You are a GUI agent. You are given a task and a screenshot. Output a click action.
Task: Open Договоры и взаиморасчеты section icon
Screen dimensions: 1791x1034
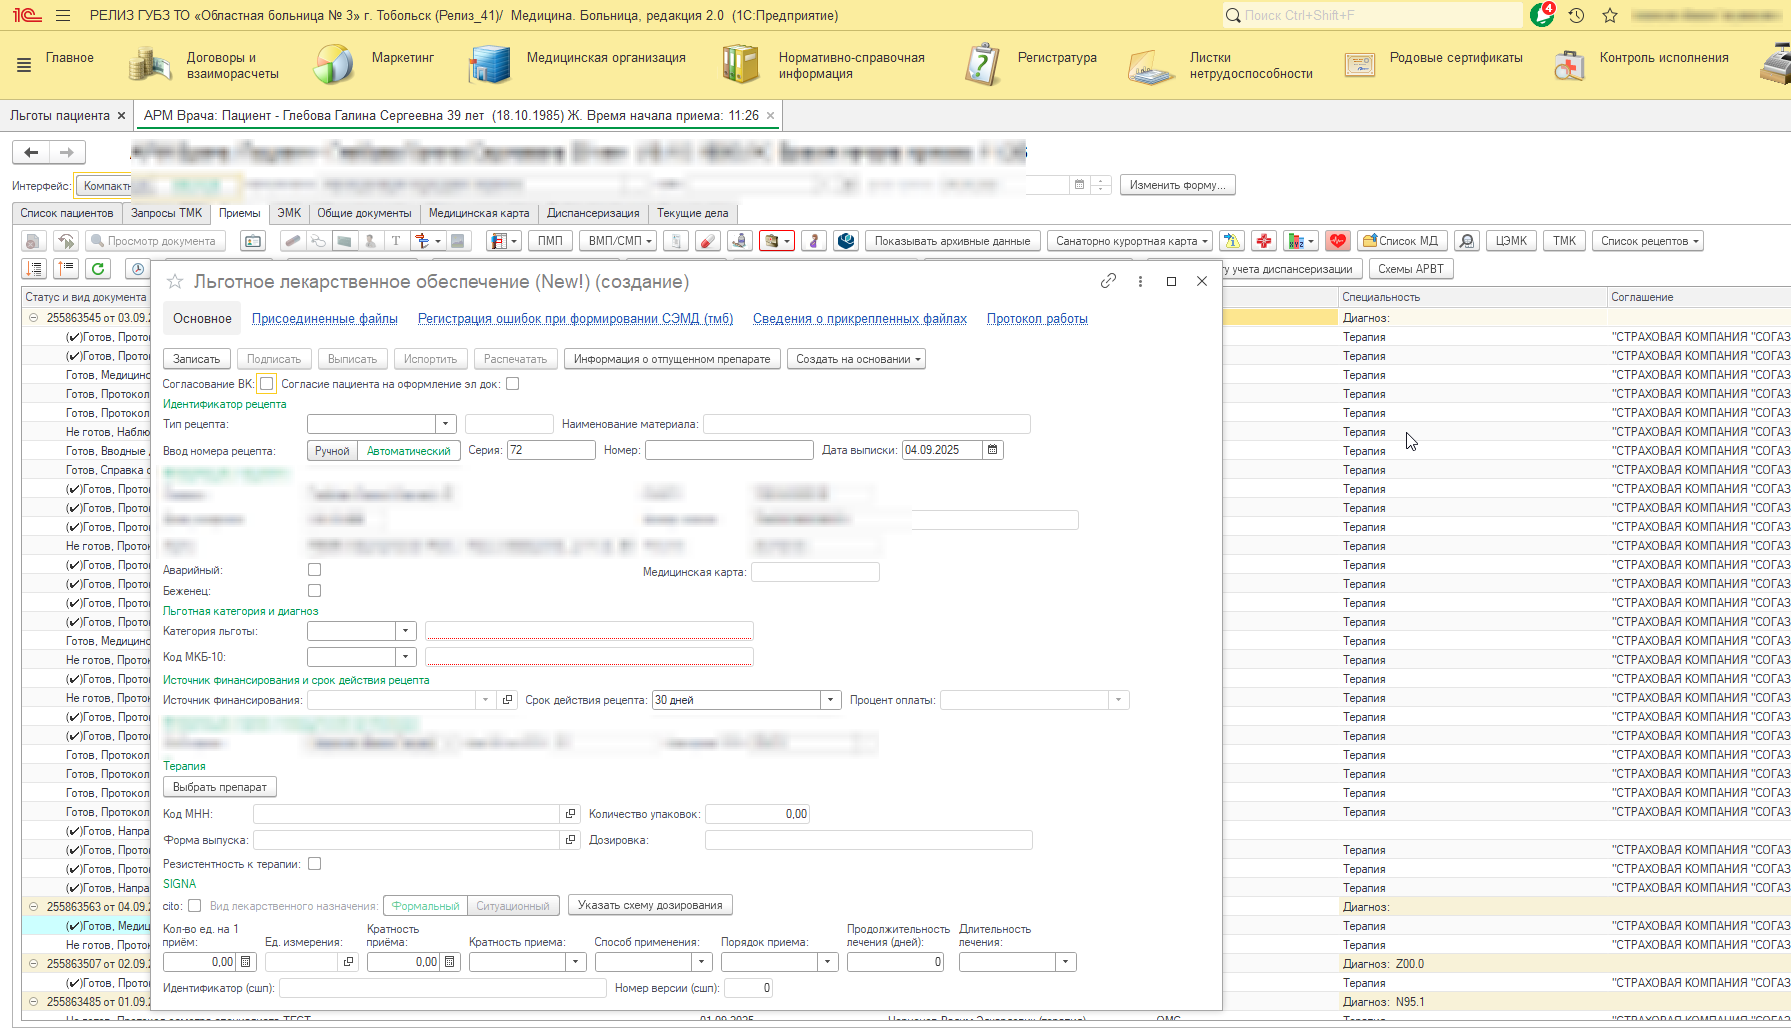pos(151,65)
